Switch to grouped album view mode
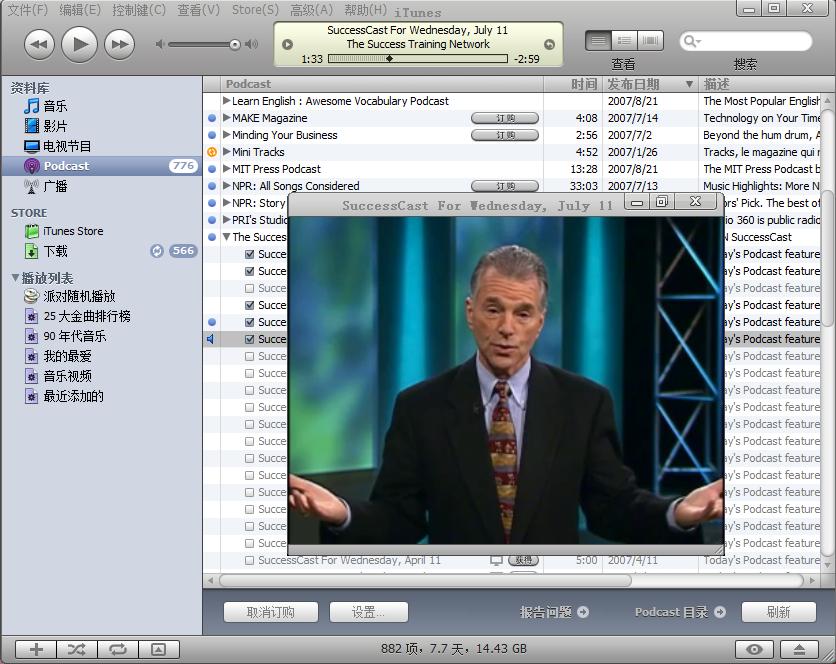The image size is (836, 664). [624, 41]
